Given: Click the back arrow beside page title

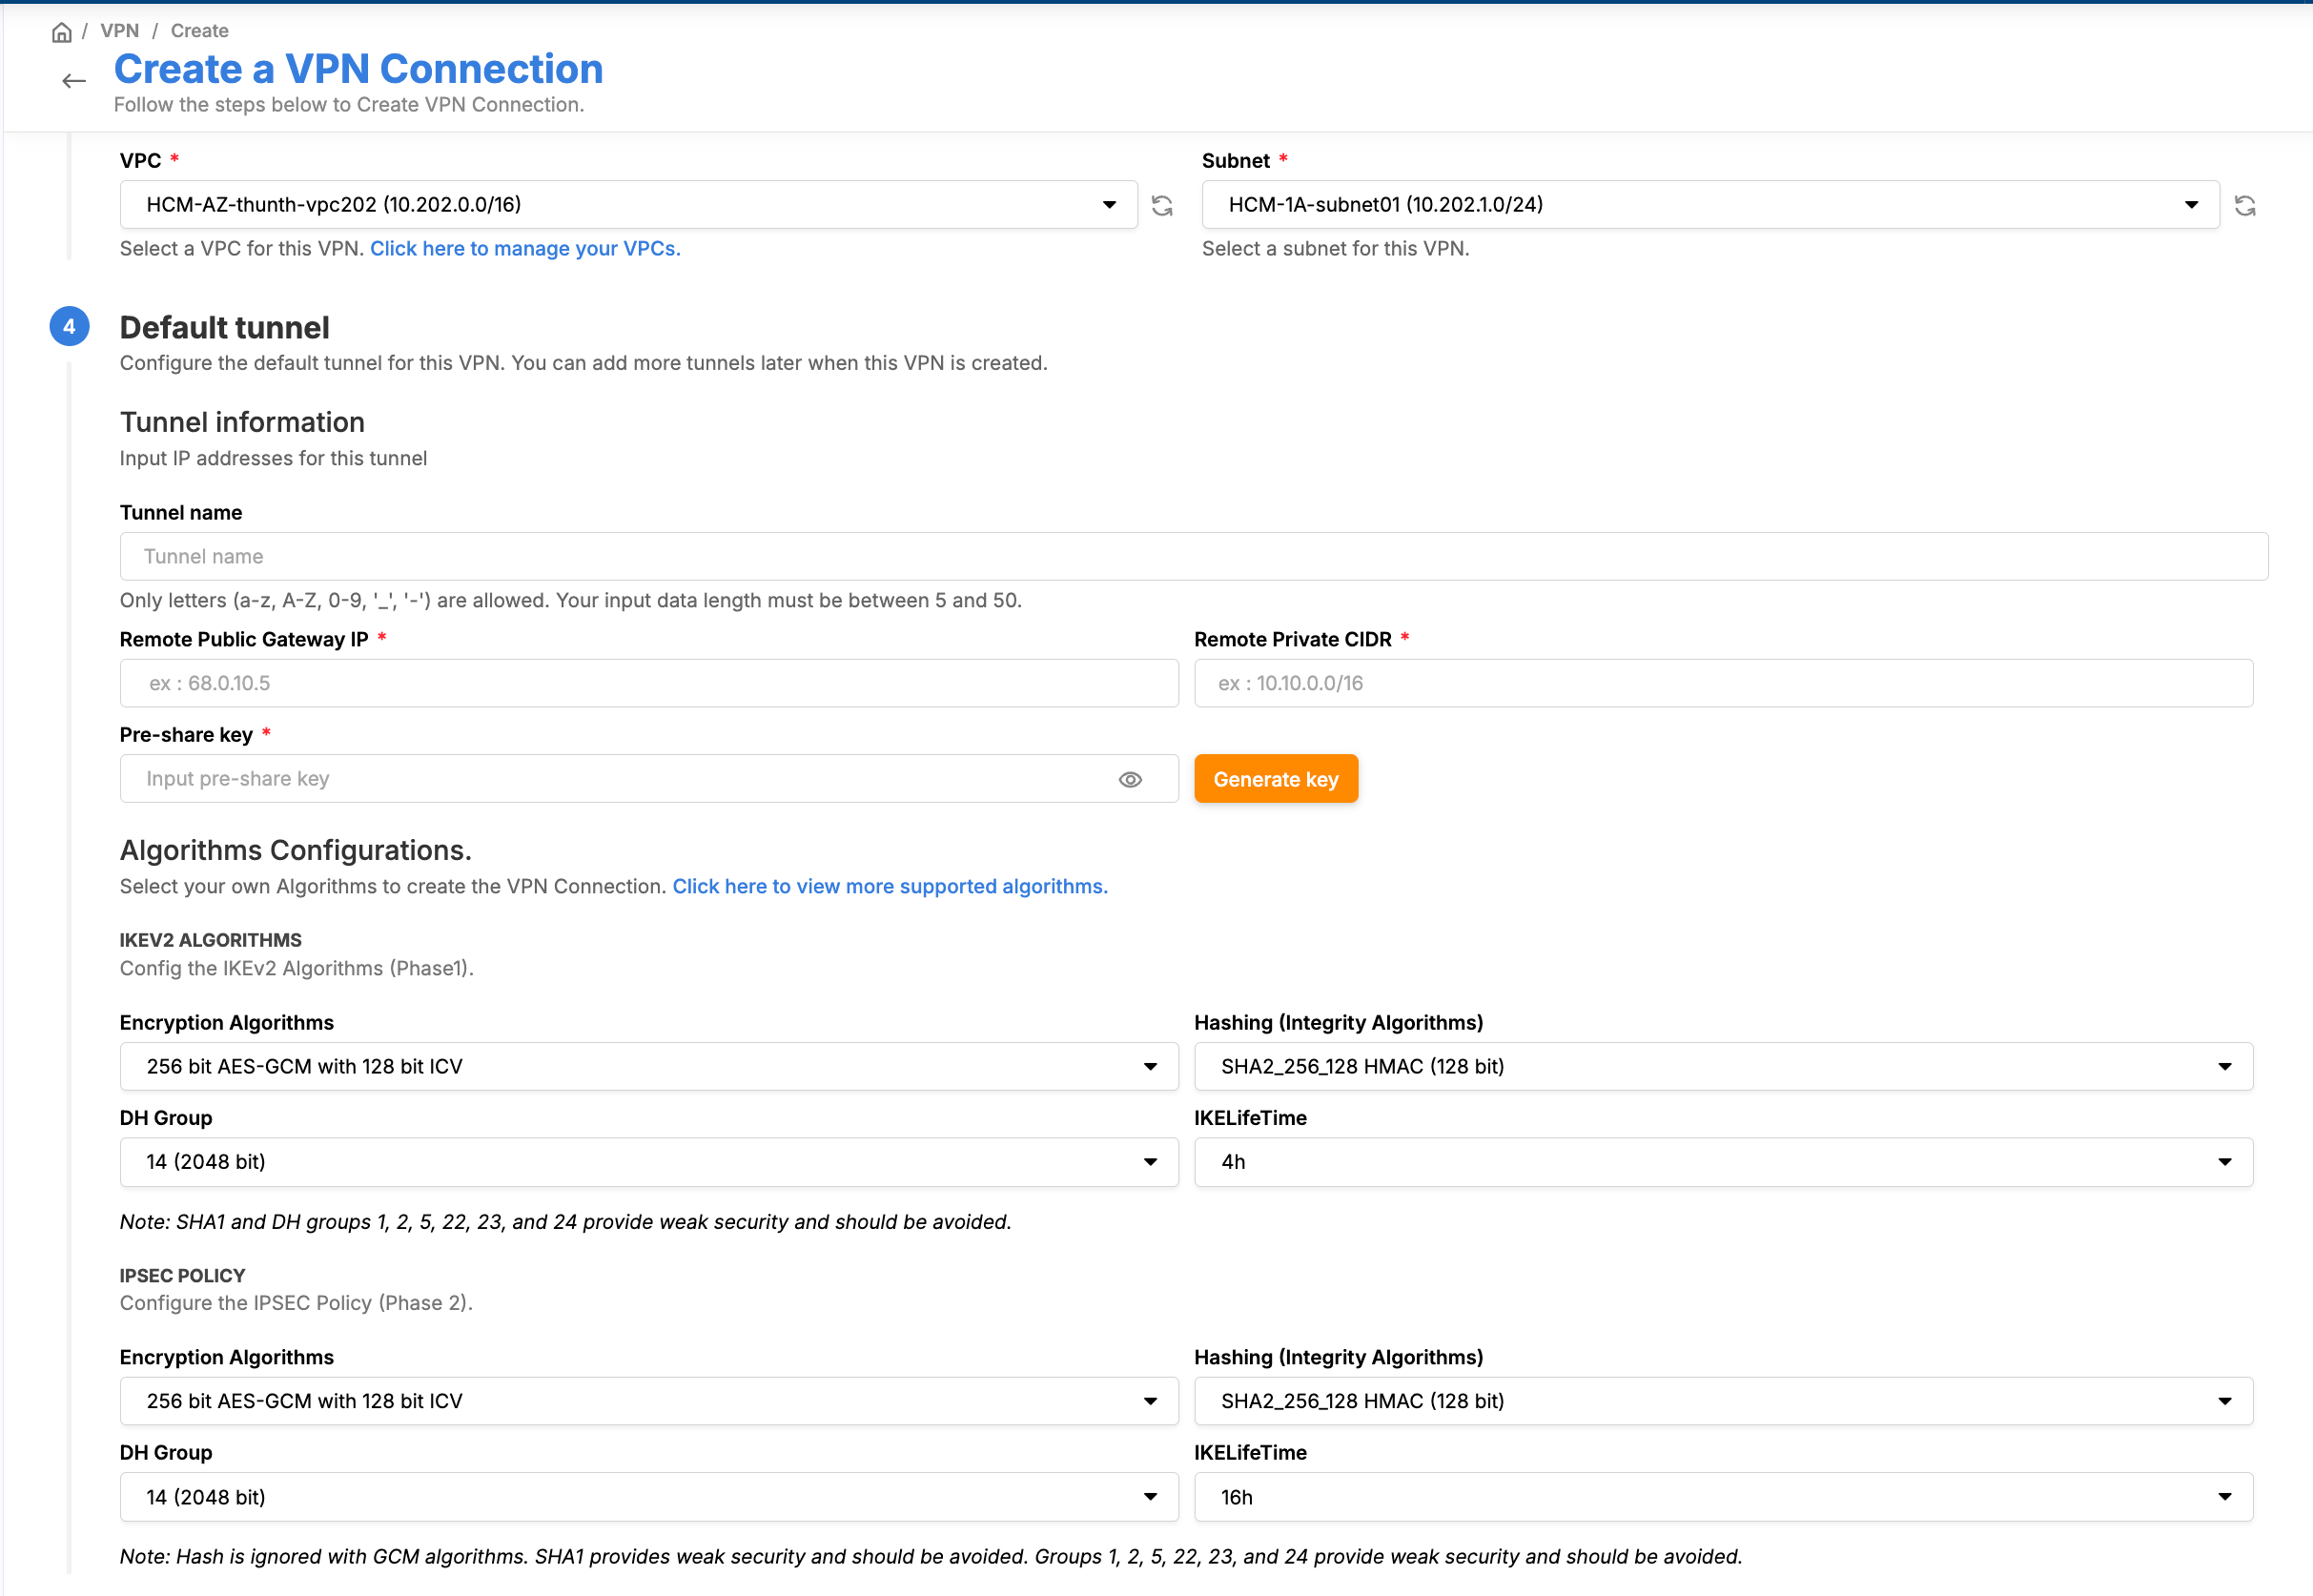Looking at the screenshot, I should 74,81.
